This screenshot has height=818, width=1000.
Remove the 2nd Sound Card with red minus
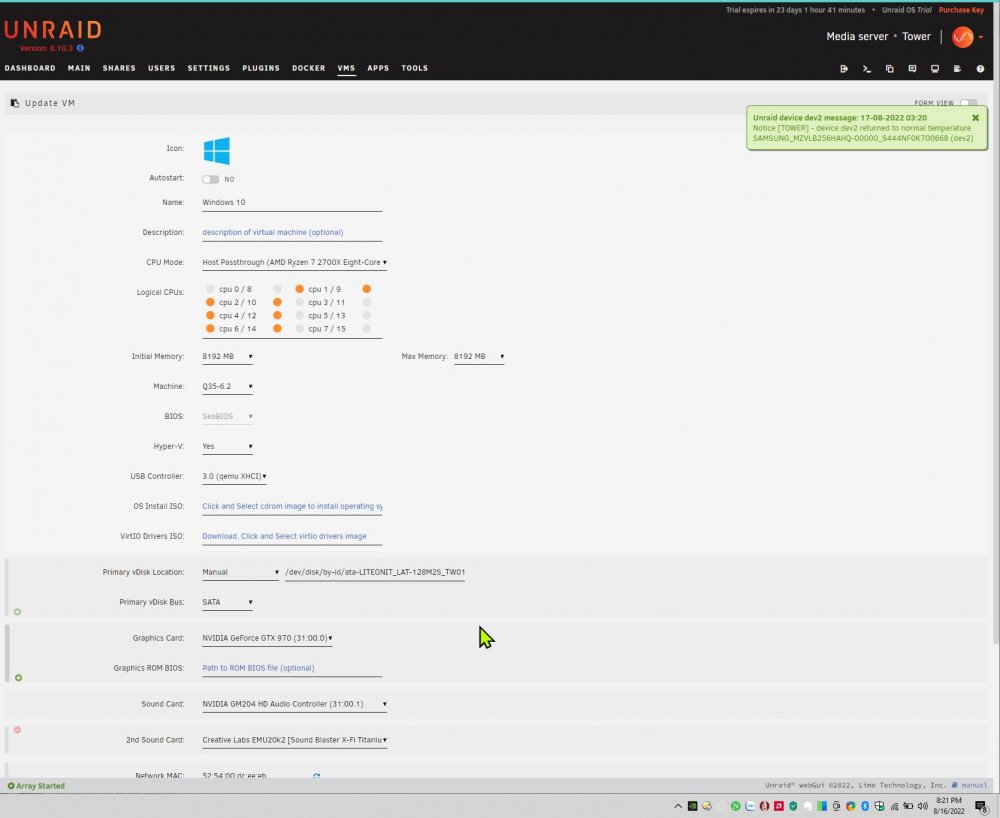coord(17,729)
